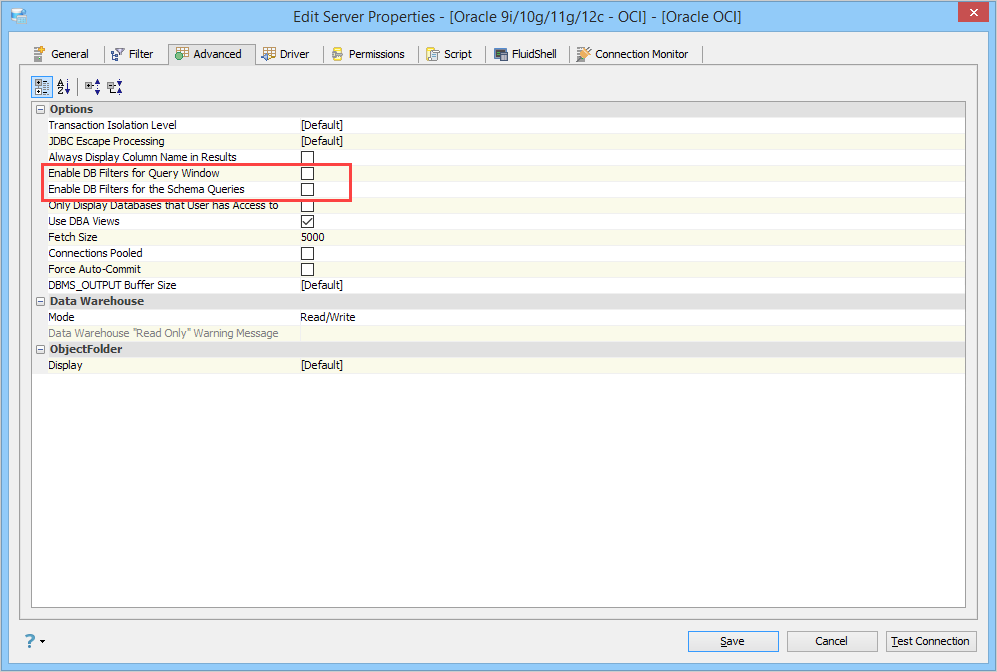The image size is (997, 672).
Task: Collapse the Data Warehouse section
Action: (41, 301)
